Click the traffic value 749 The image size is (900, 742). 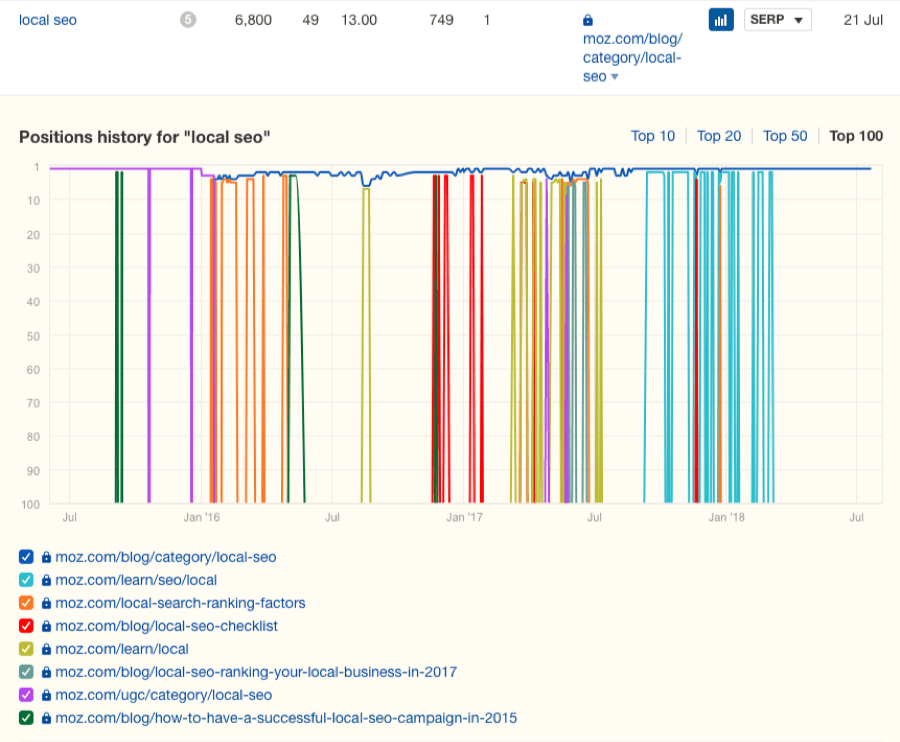coord(441,20)
